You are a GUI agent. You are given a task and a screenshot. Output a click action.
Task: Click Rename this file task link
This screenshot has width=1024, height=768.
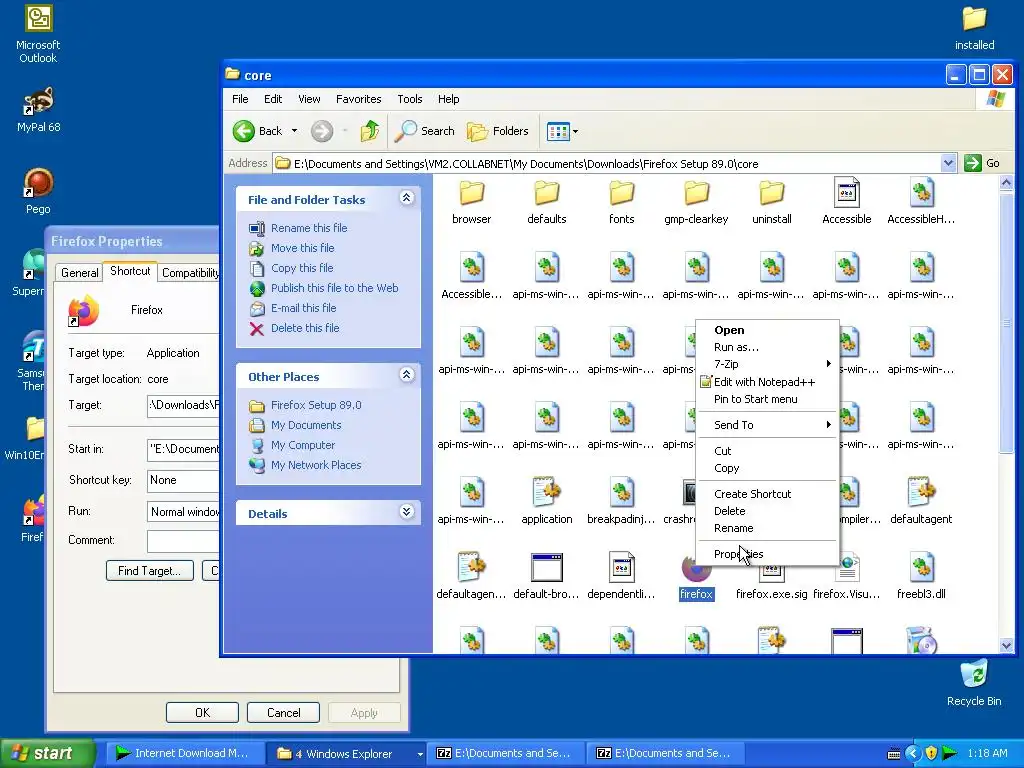pyautogui.click(x=309, y=228)
